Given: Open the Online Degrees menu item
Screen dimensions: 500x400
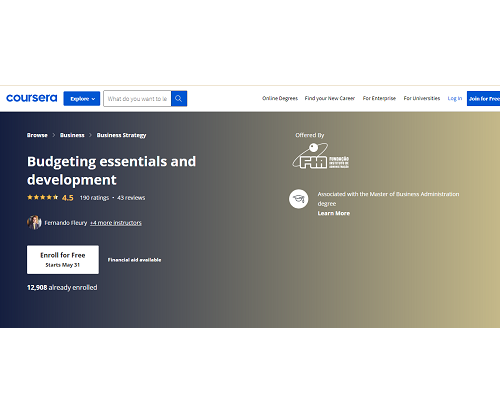Looking at the screenshot, I should (x=280, y=98).
